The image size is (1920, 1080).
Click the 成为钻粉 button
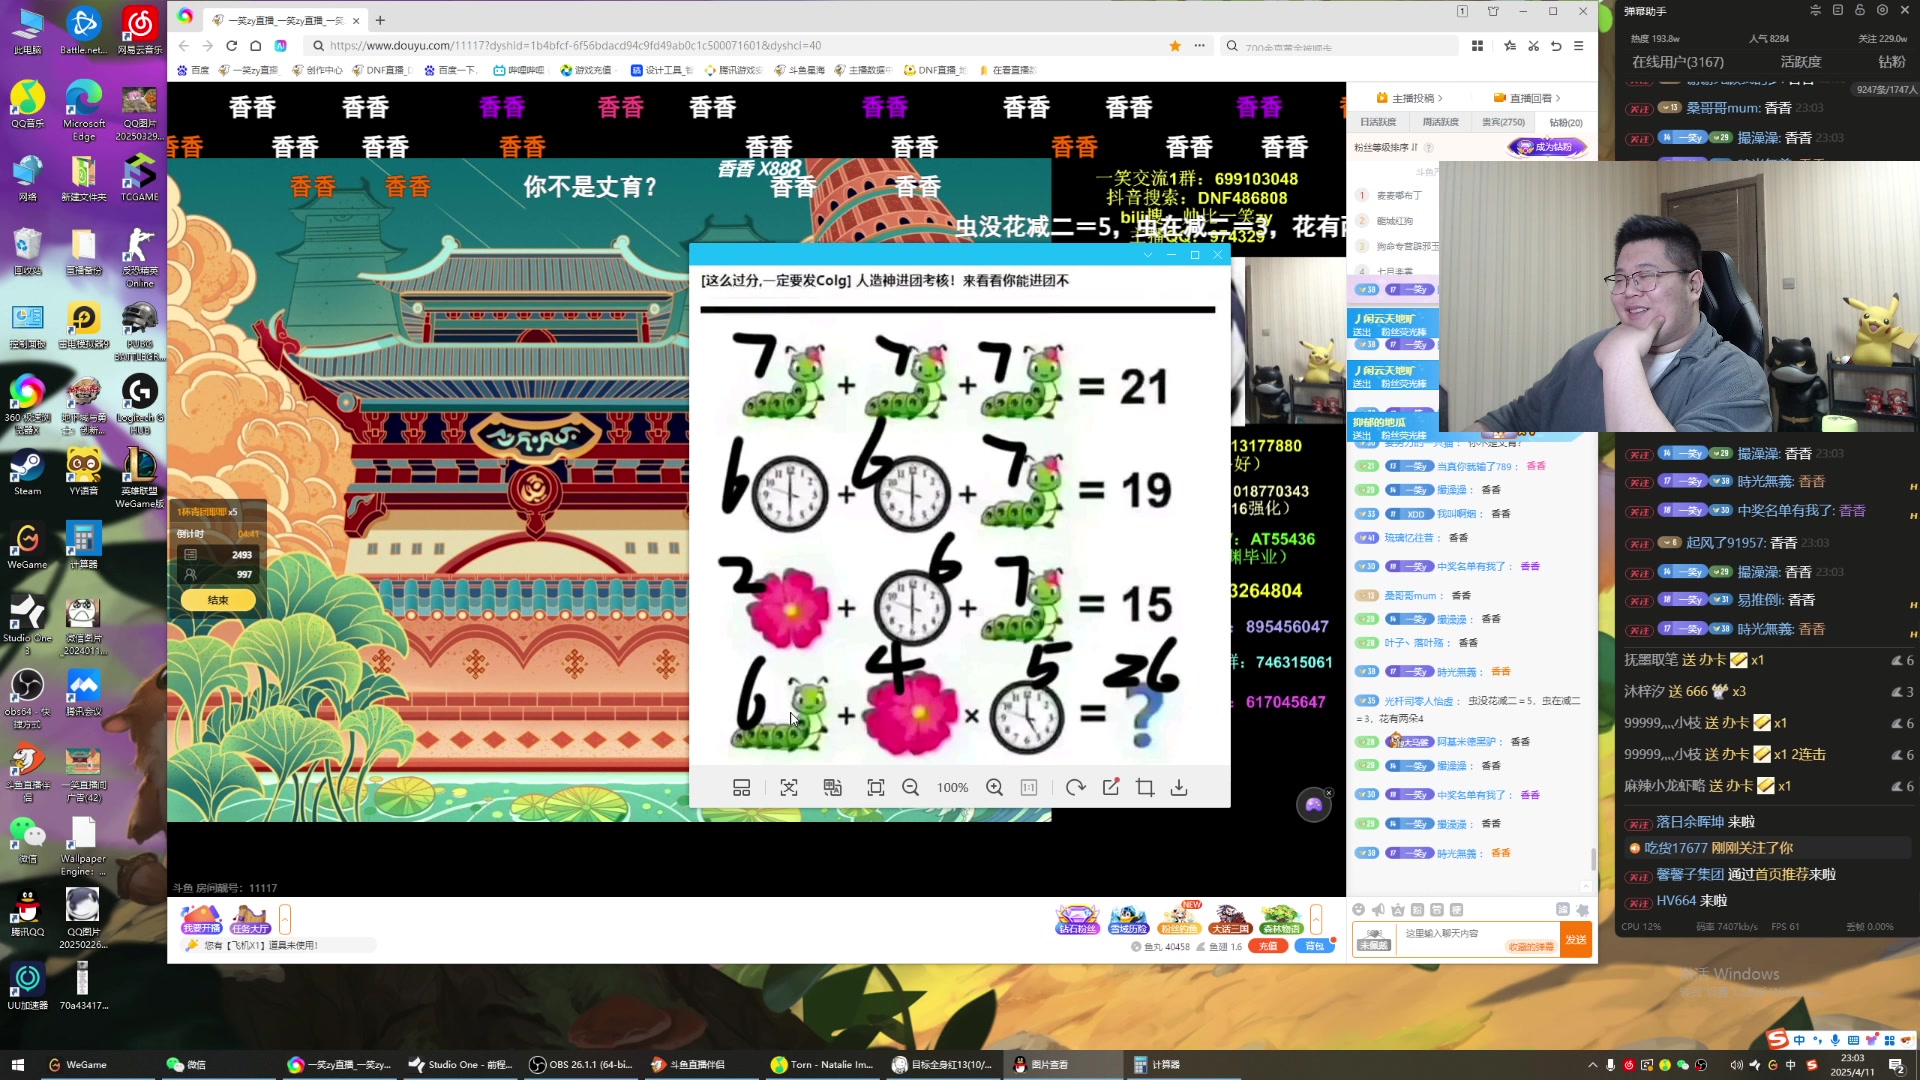pos(1547,147)
